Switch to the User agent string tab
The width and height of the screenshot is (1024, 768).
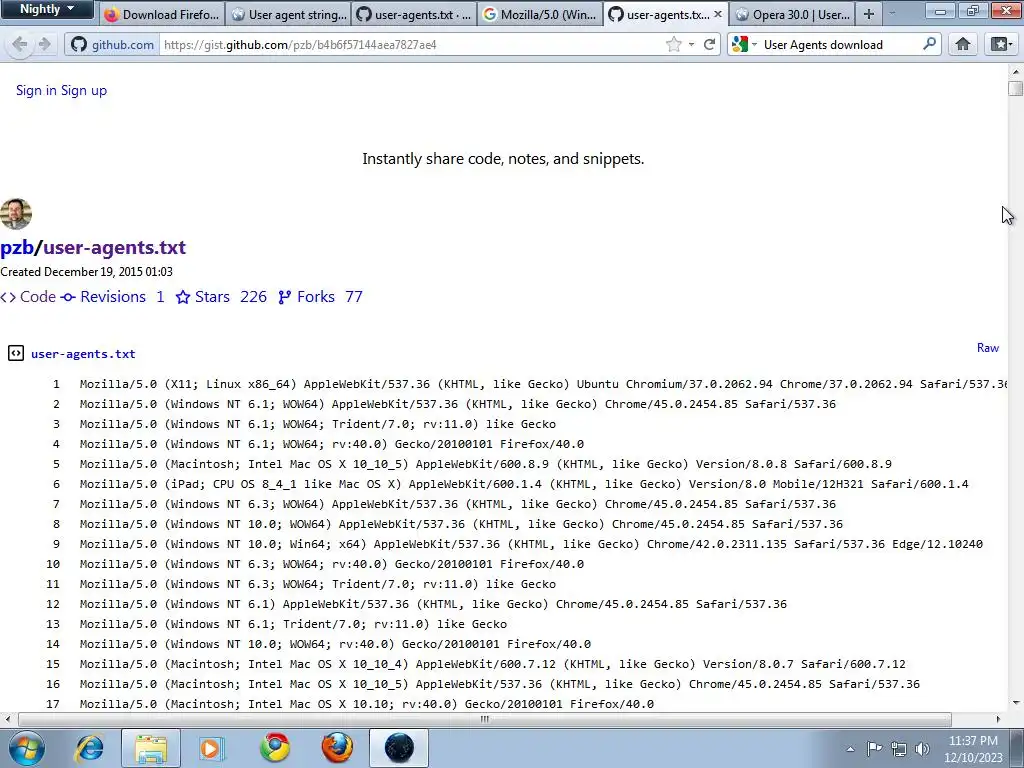point(289,14)
